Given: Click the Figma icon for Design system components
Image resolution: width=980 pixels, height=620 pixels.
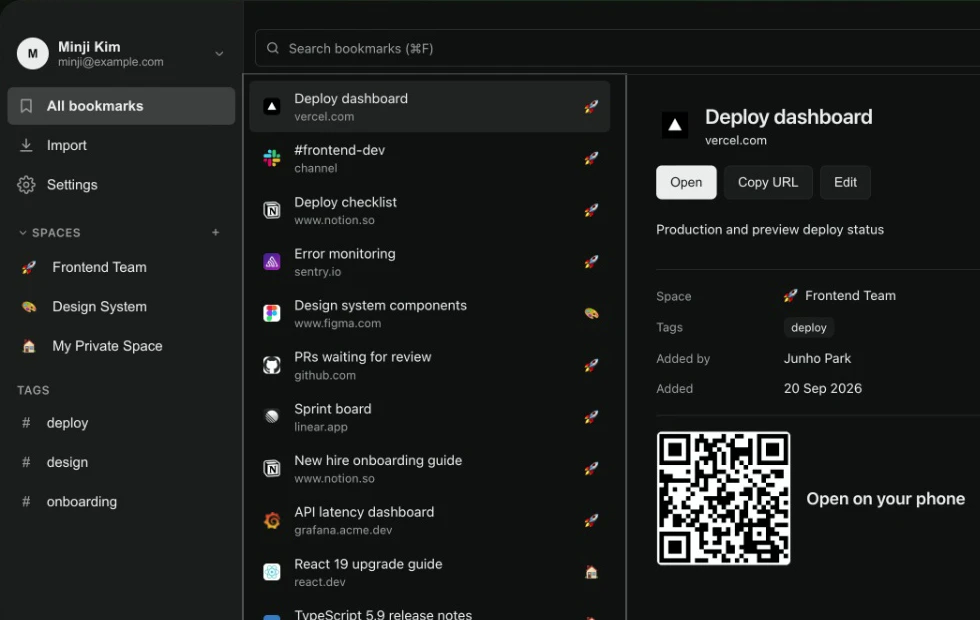Looking at the screenshot, I should (x=272, y=313).
